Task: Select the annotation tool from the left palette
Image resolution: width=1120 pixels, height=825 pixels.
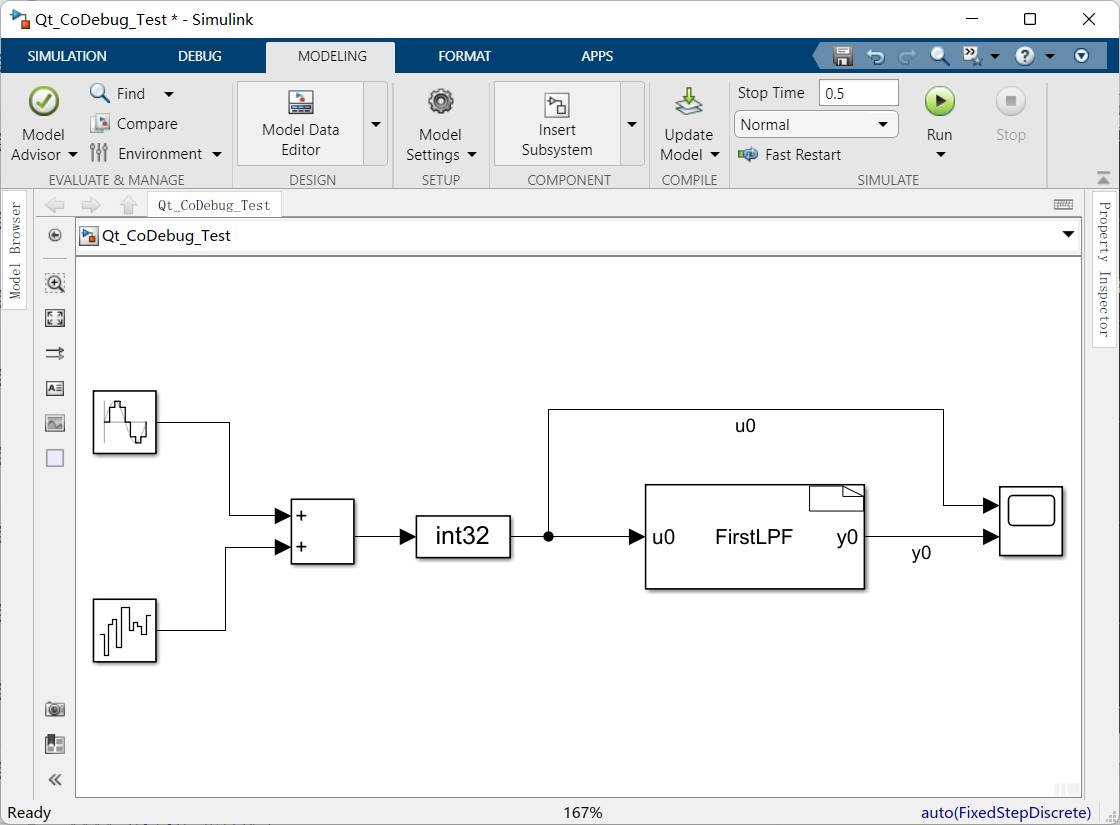Action: pyautogui.click(x=55, y=388)
